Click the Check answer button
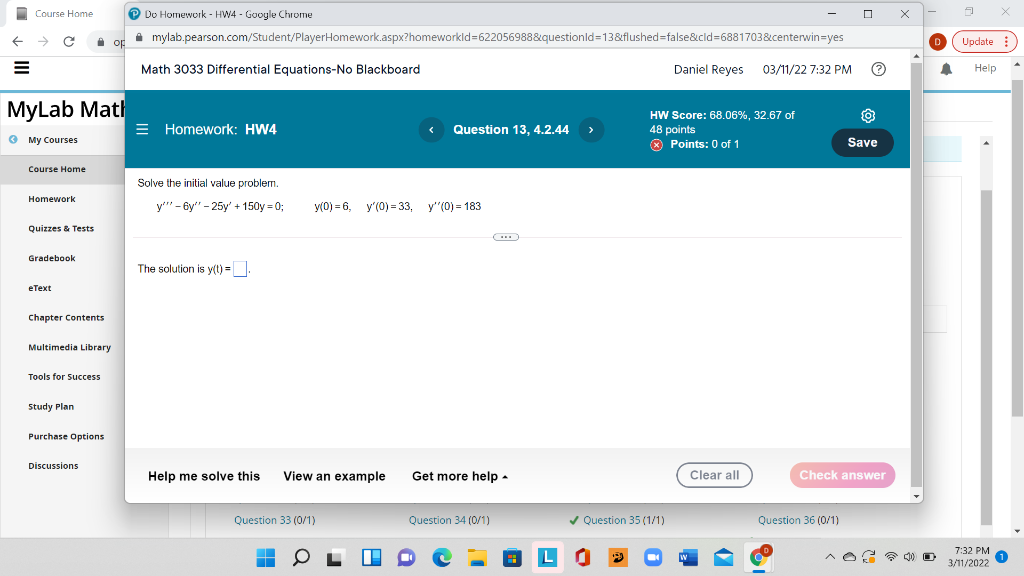Screen dimensions: 1024x576 tap(842, 475)
